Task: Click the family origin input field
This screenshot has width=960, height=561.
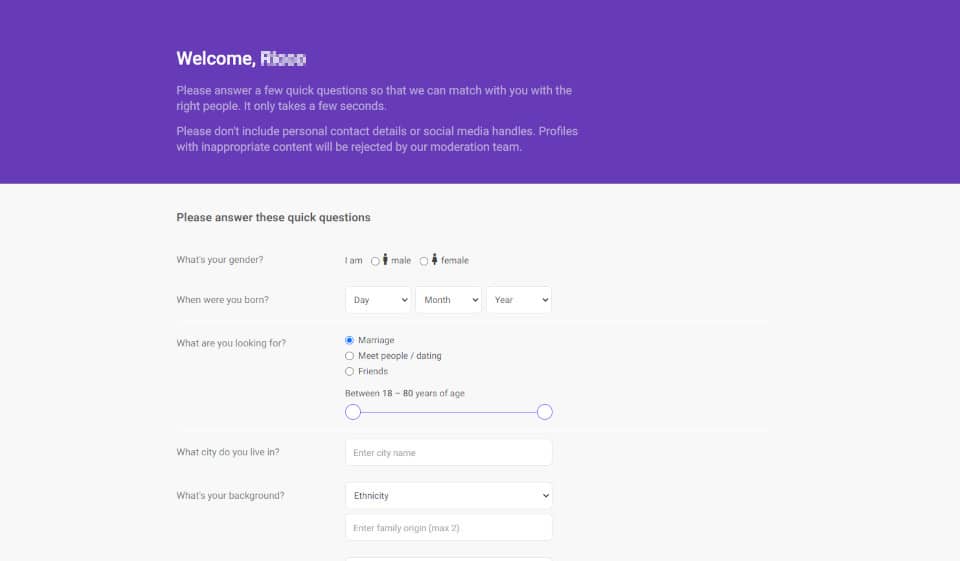Action: click(x=449, y=527)
